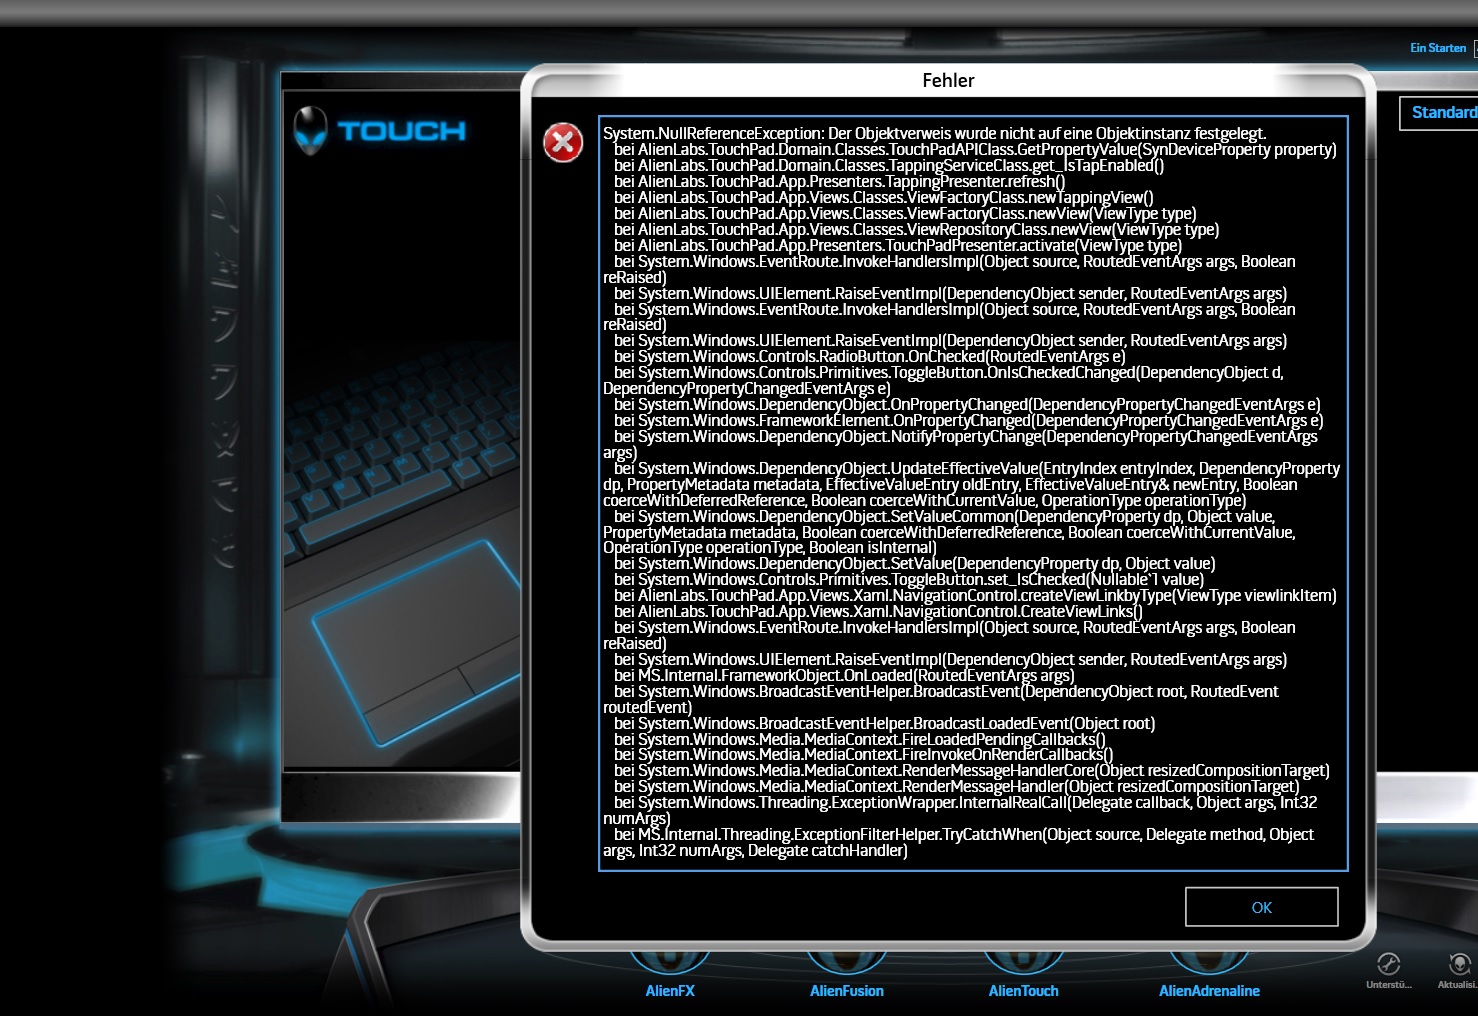Click OK to dismiss the Fehler dialog

pos(1261,907)
